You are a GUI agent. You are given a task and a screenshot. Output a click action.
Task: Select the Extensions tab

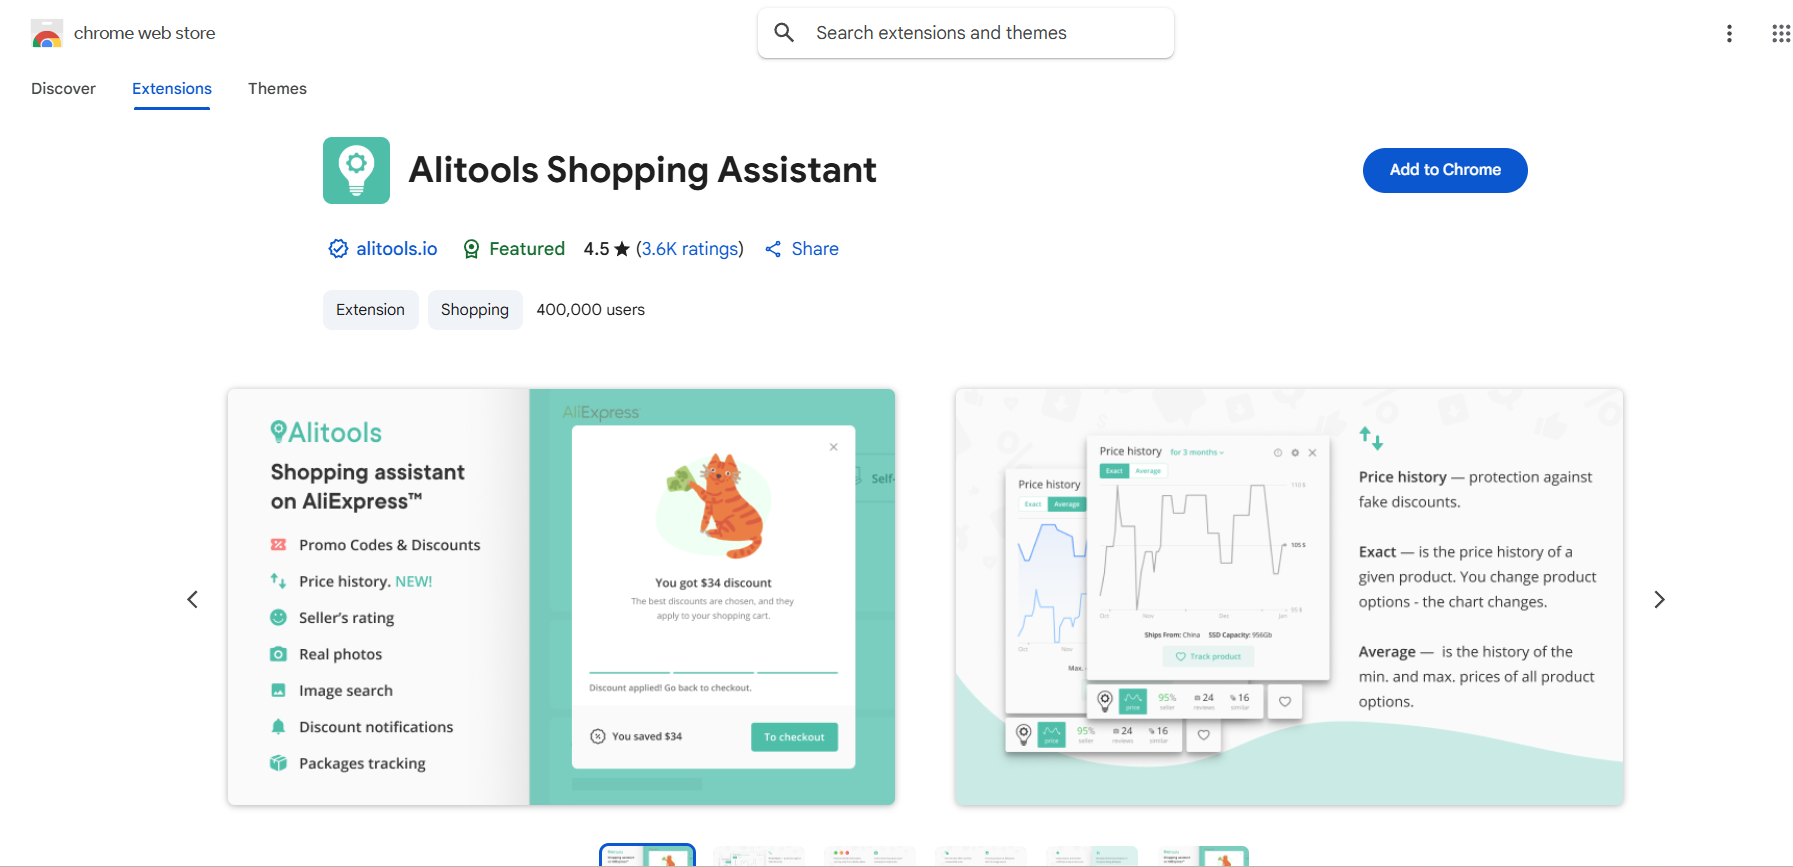pyautogui.click(x=172, y=89)
